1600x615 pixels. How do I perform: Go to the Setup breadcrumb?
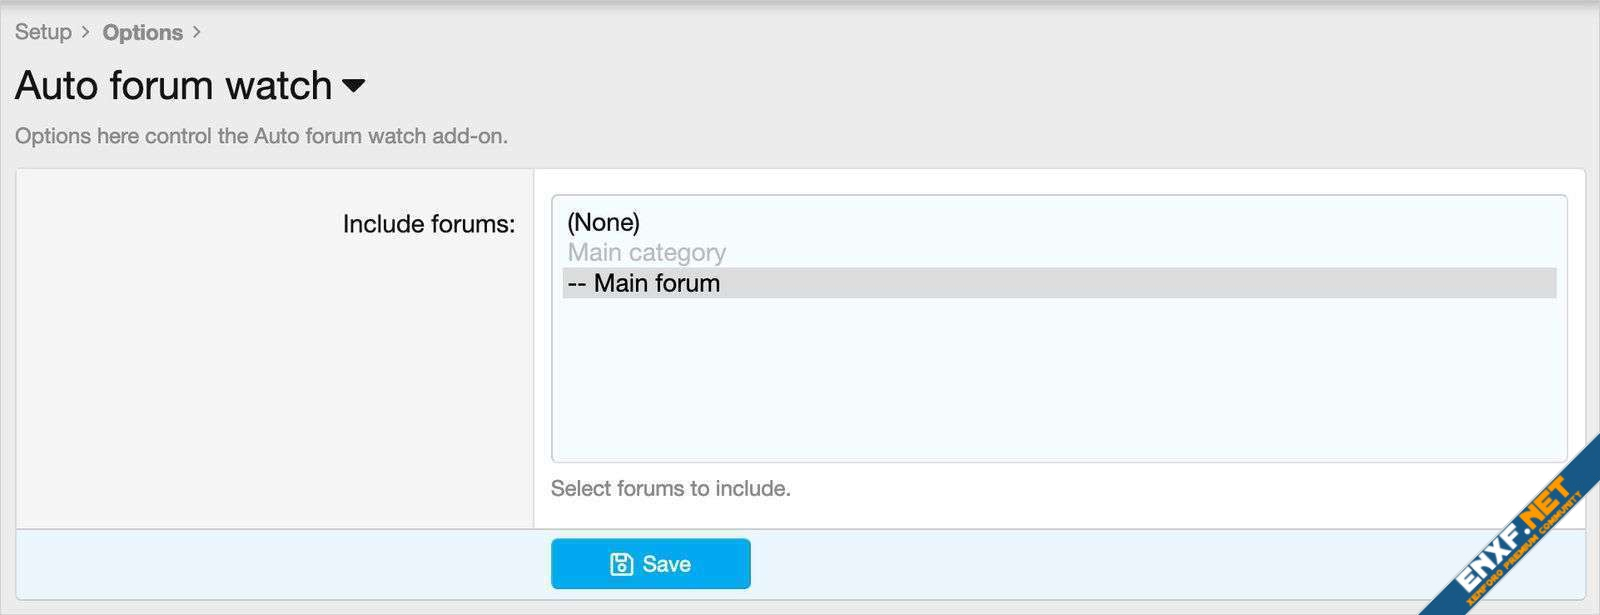tap(43, 32)
